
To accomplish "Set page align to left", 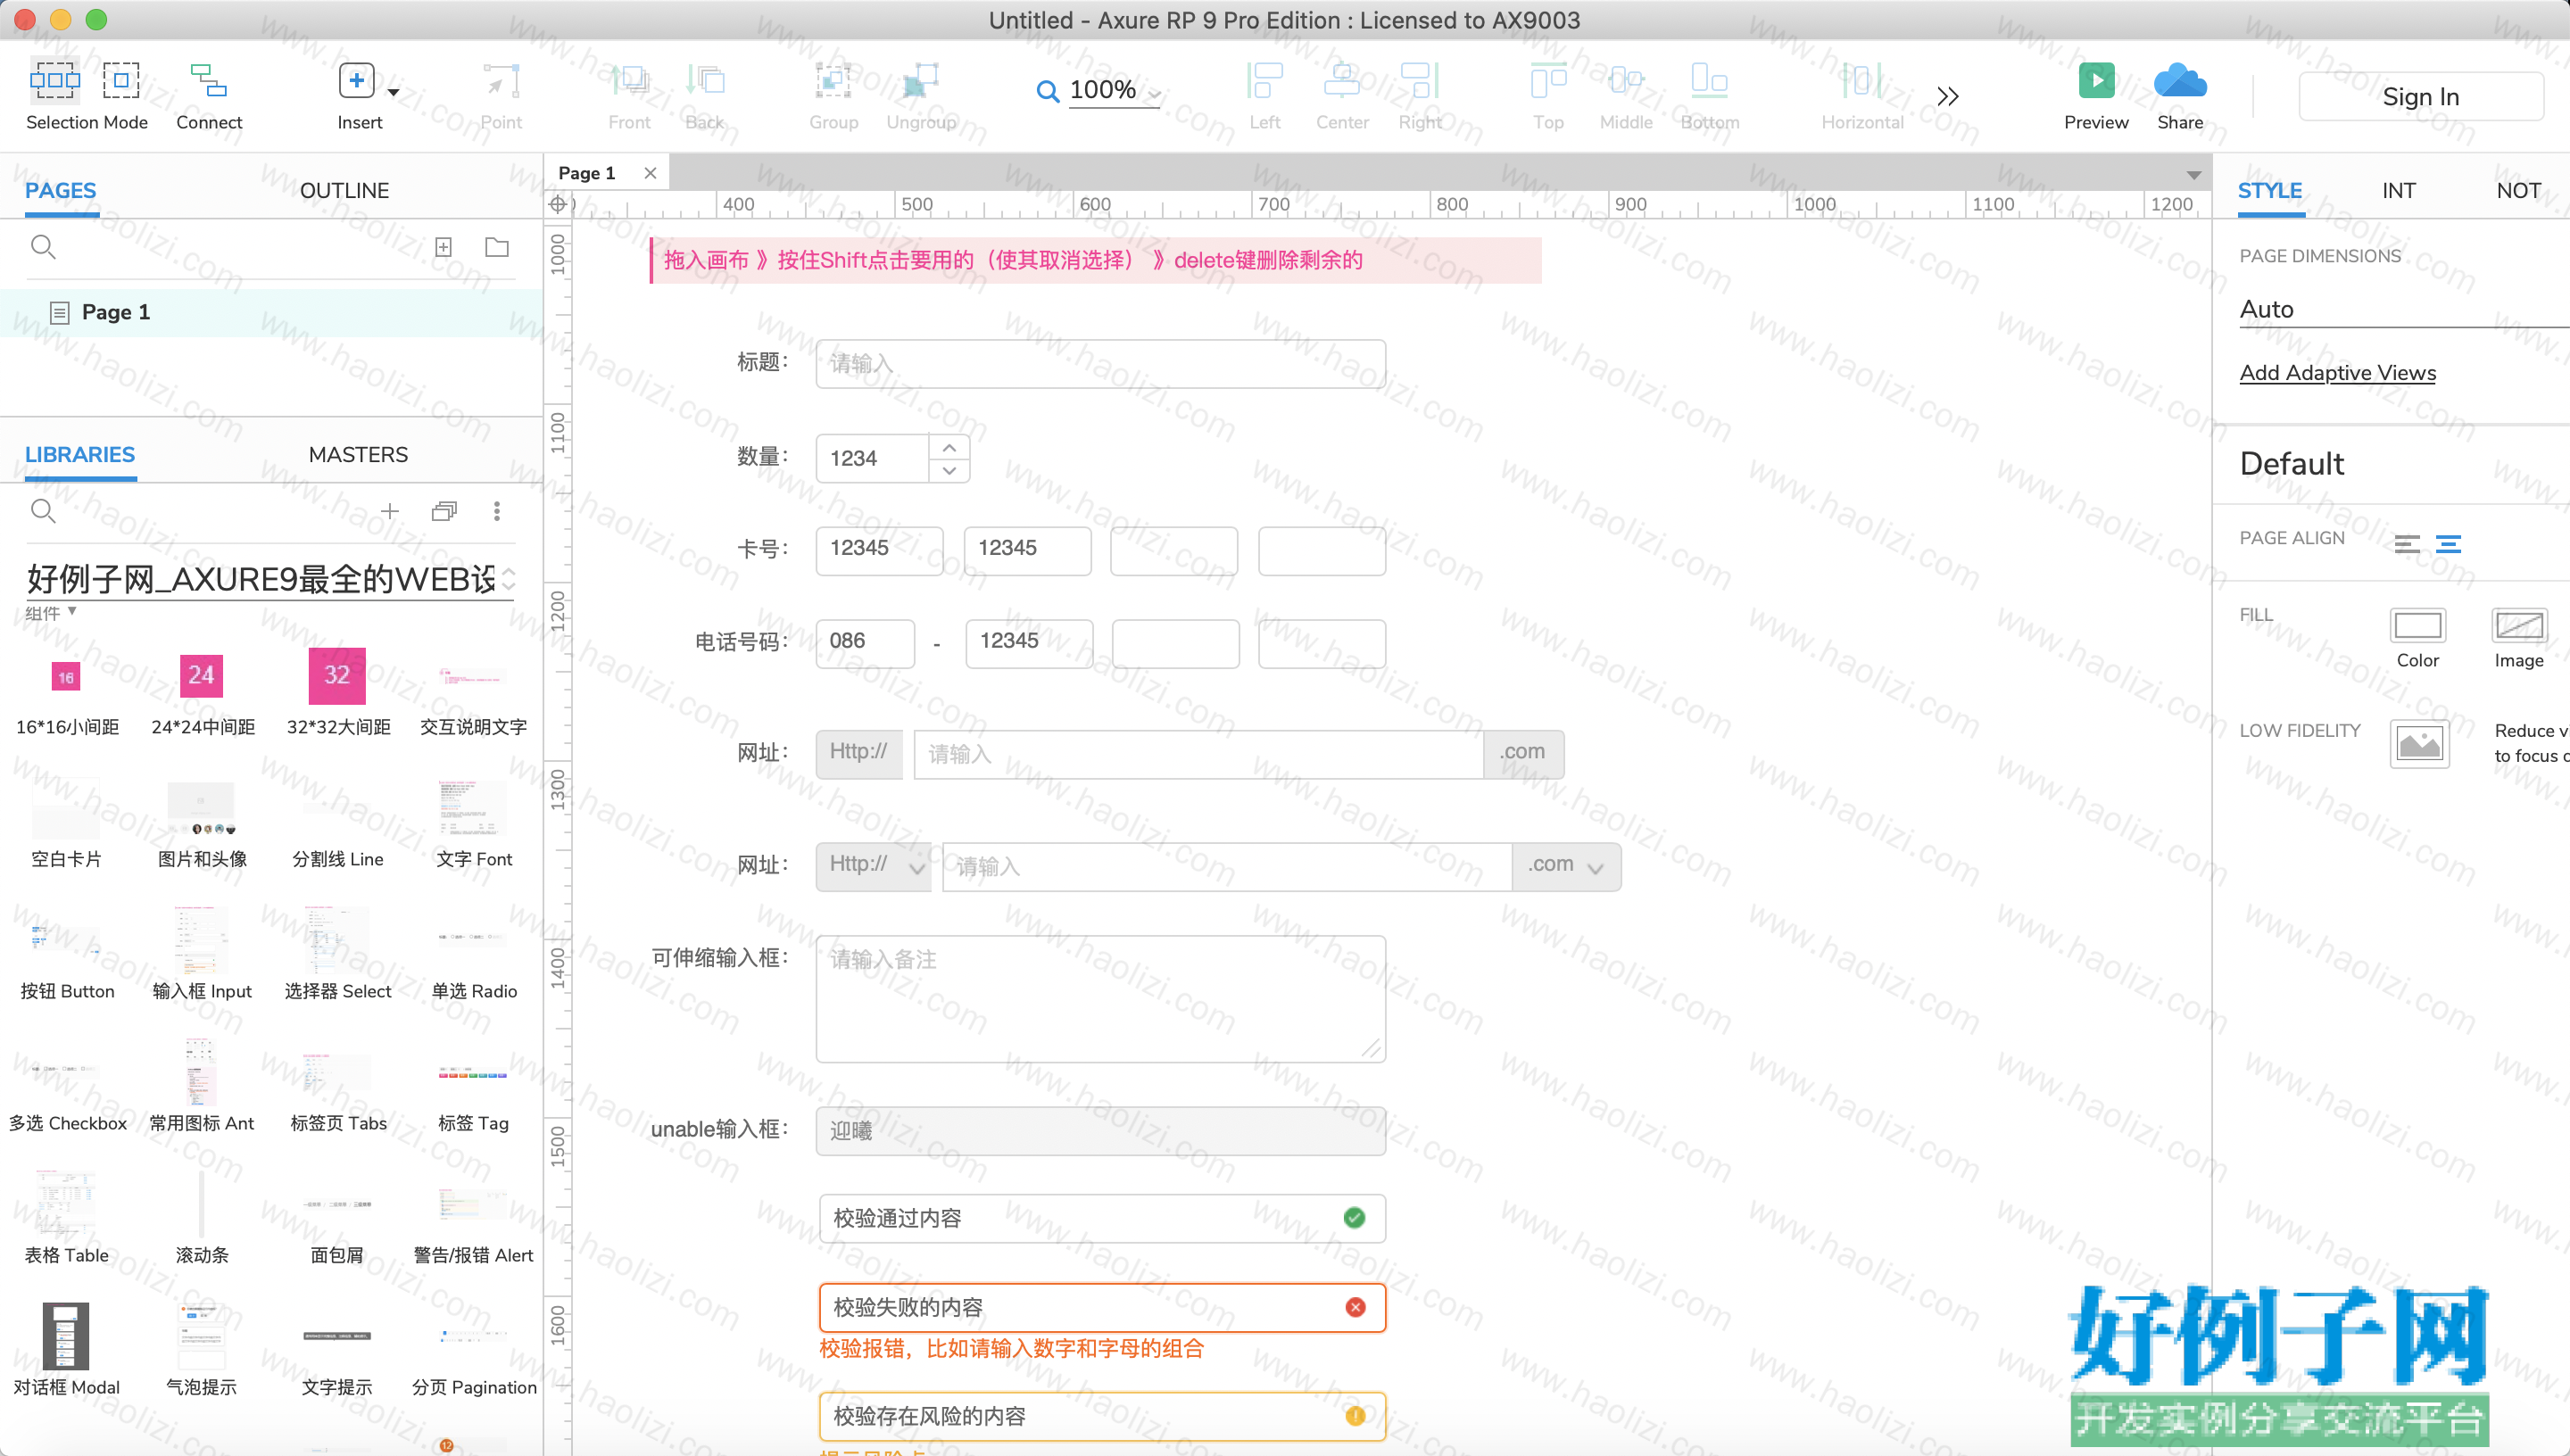I will [2407, 544].
